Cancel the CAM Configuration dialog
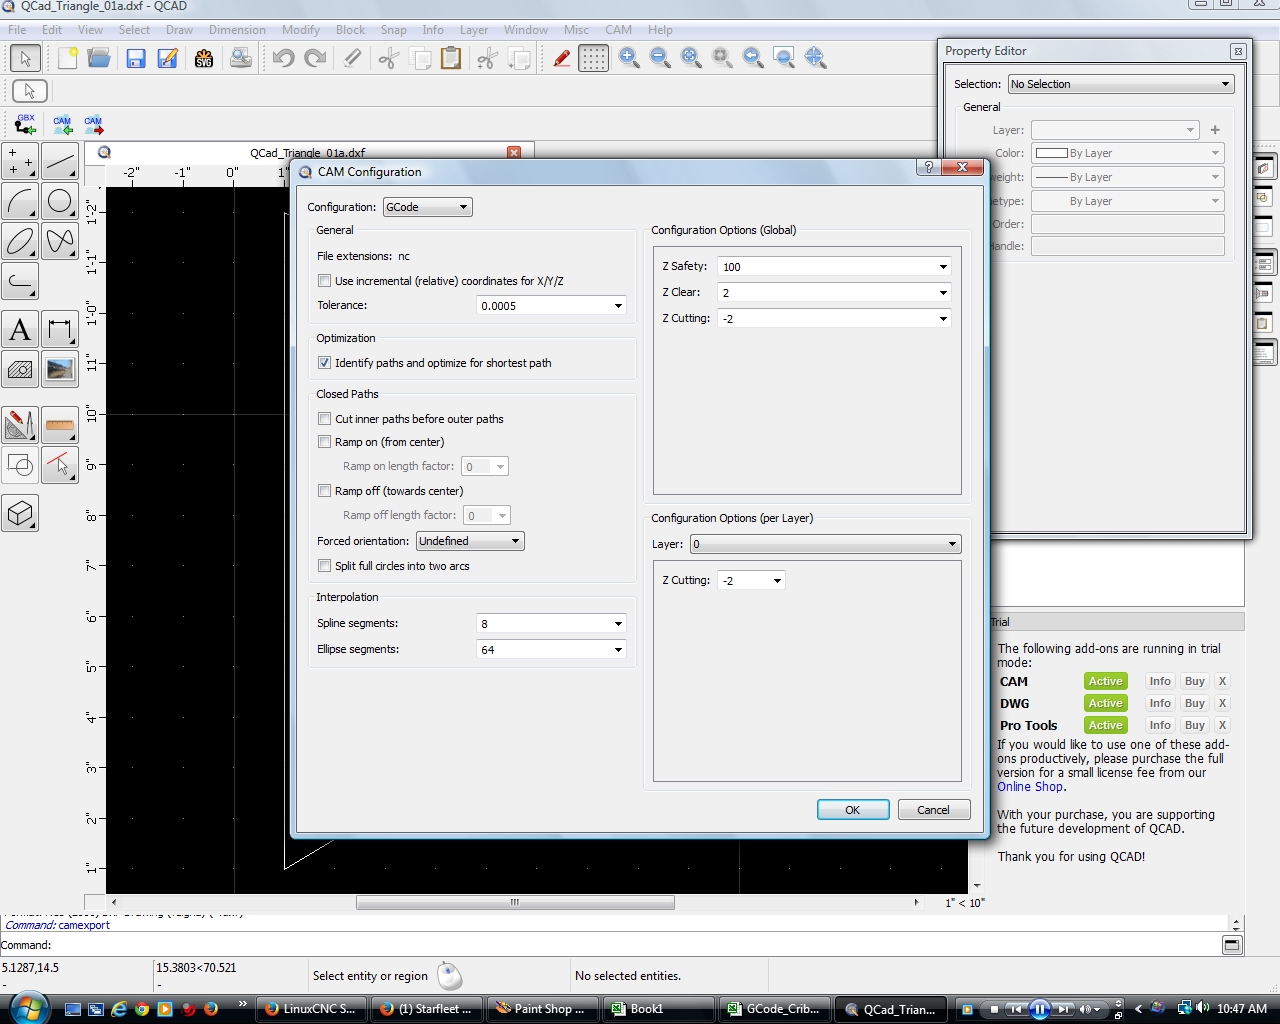Image resolution: width=1280 pixels, height=1024 pixels. [934, 810]
